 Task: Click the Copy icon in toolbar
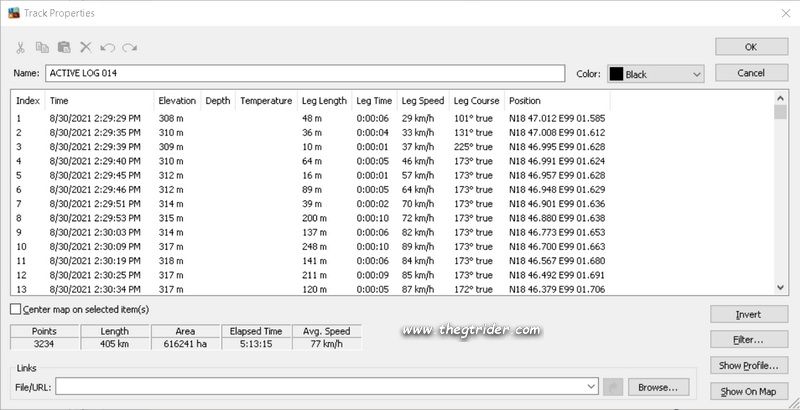click(42, 47)
